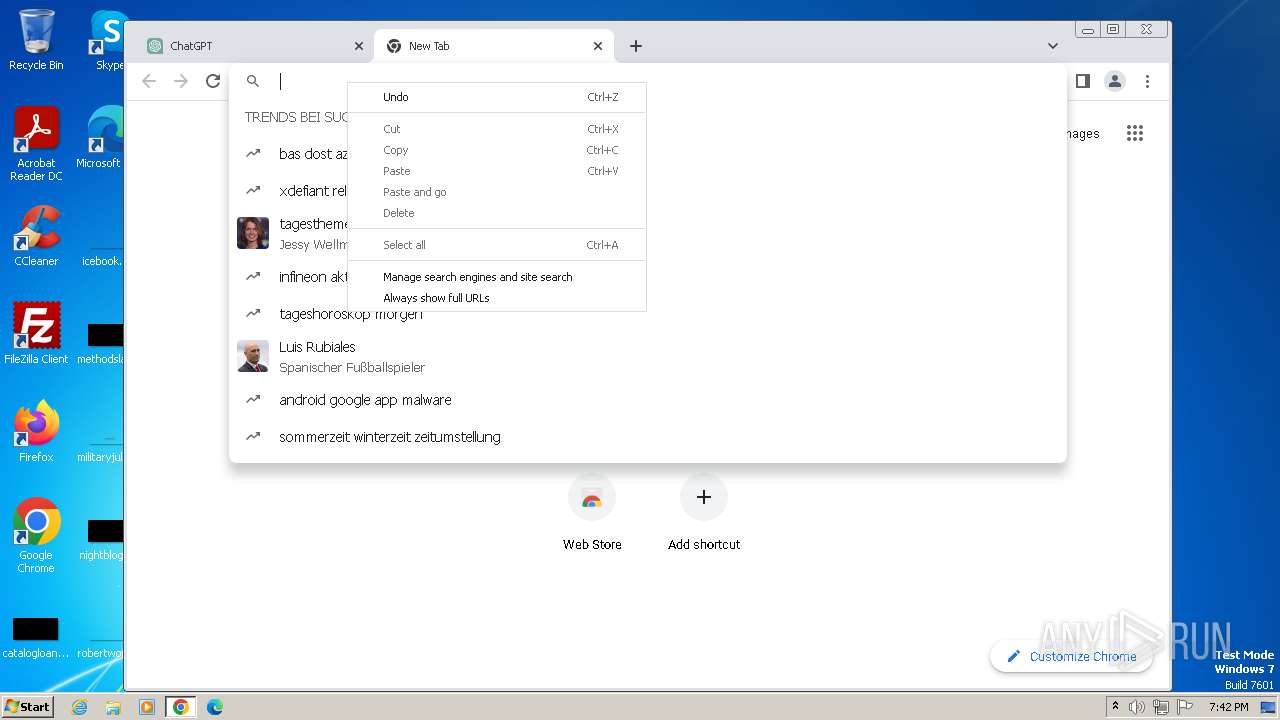Open Microsoft Edge desktop icon
This screenshot has width=1280, height=720.
[101, 138]
